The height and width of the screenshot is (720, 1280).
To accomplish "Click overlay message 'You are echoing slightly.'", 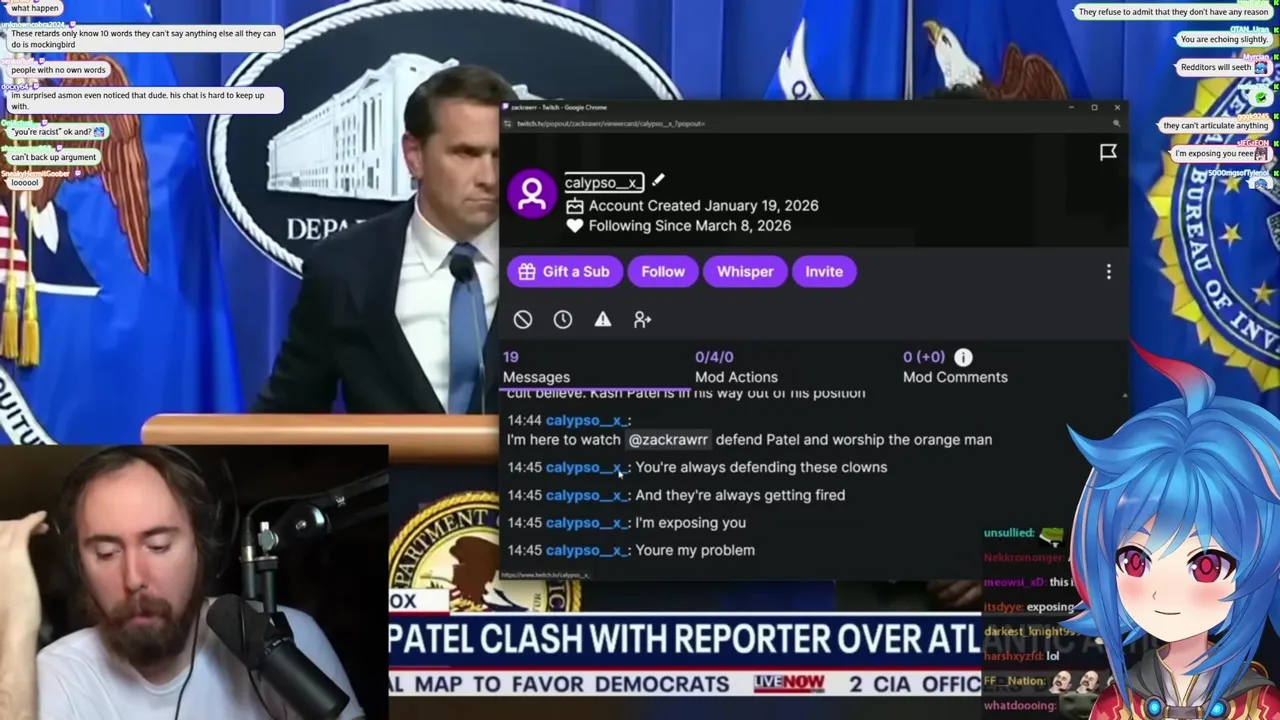I will [1224, 40].
